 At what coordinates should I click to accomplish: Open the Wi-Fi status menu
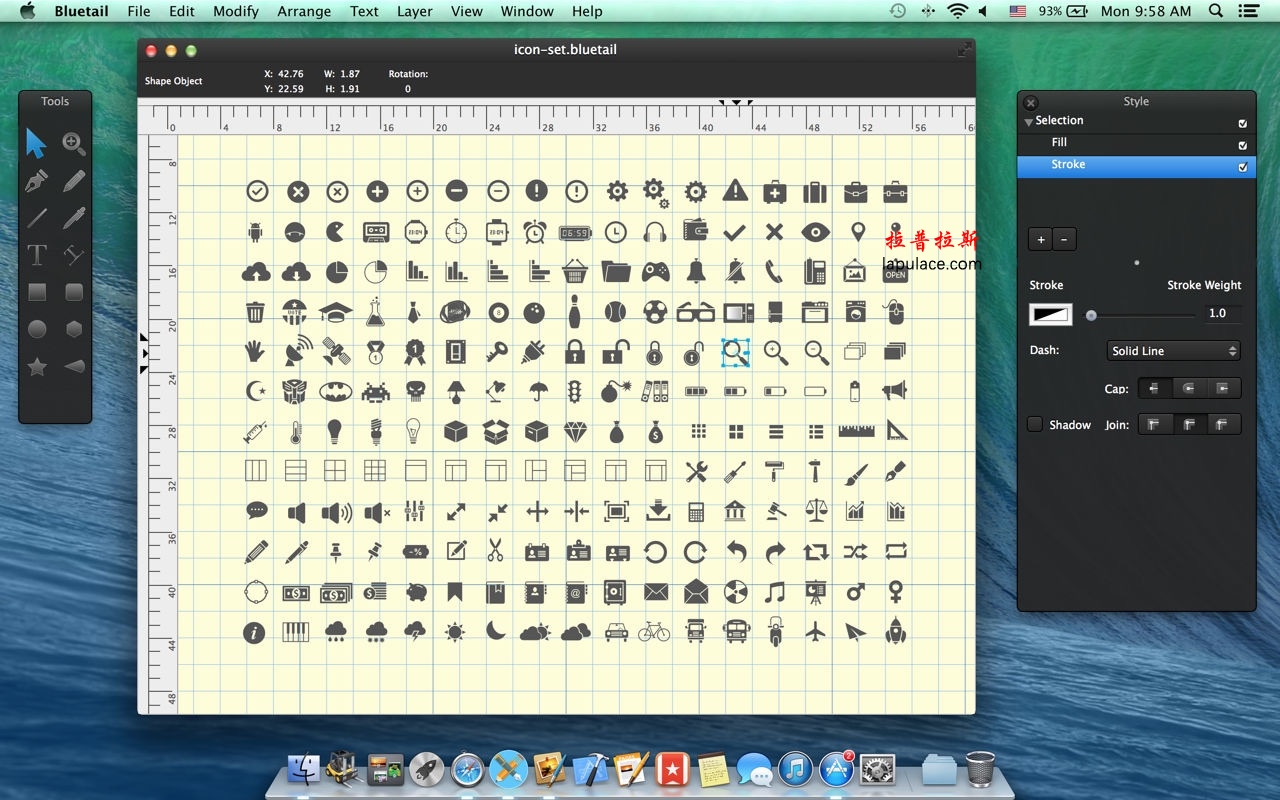(x=958, y=11)
